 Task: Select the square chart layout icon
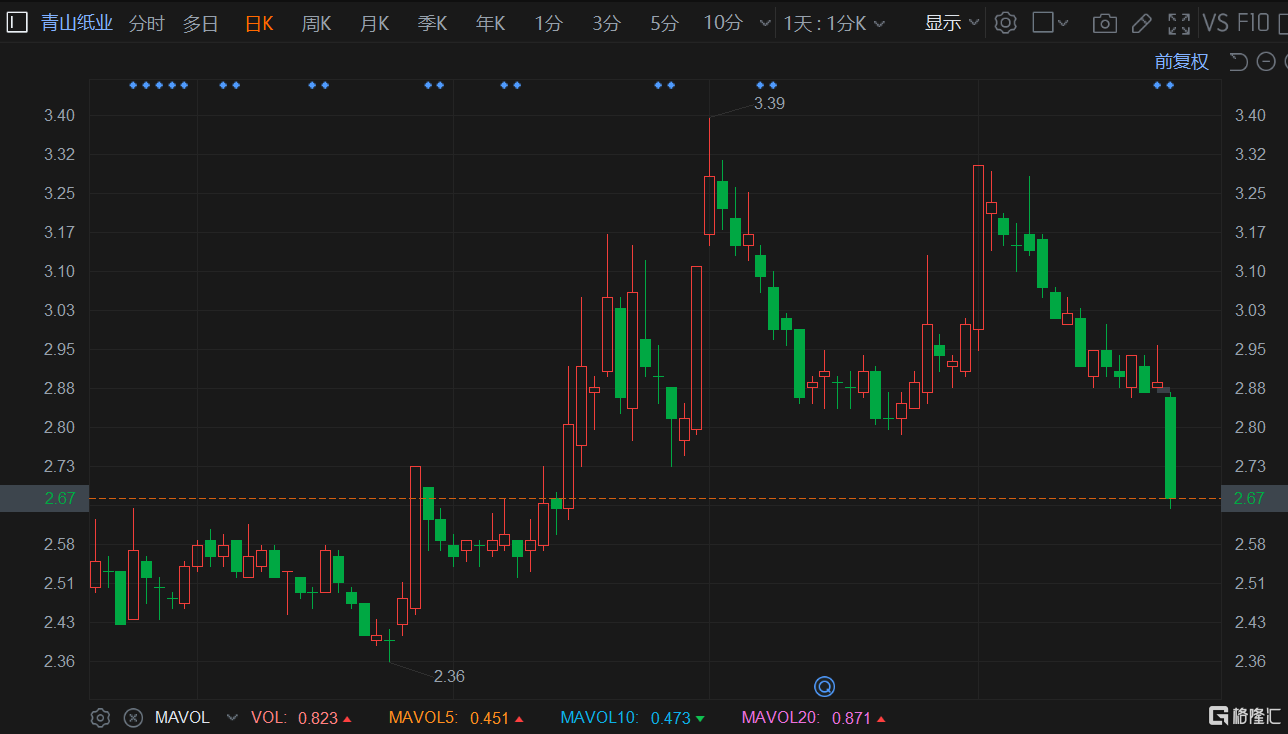(1042, 22)
